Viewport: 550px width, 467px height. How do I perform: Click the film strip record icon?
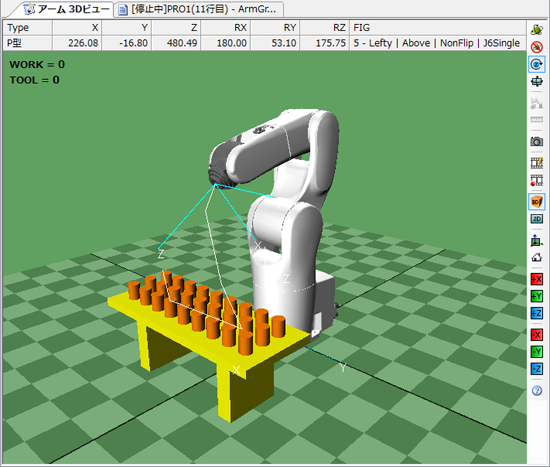[537, 180]
